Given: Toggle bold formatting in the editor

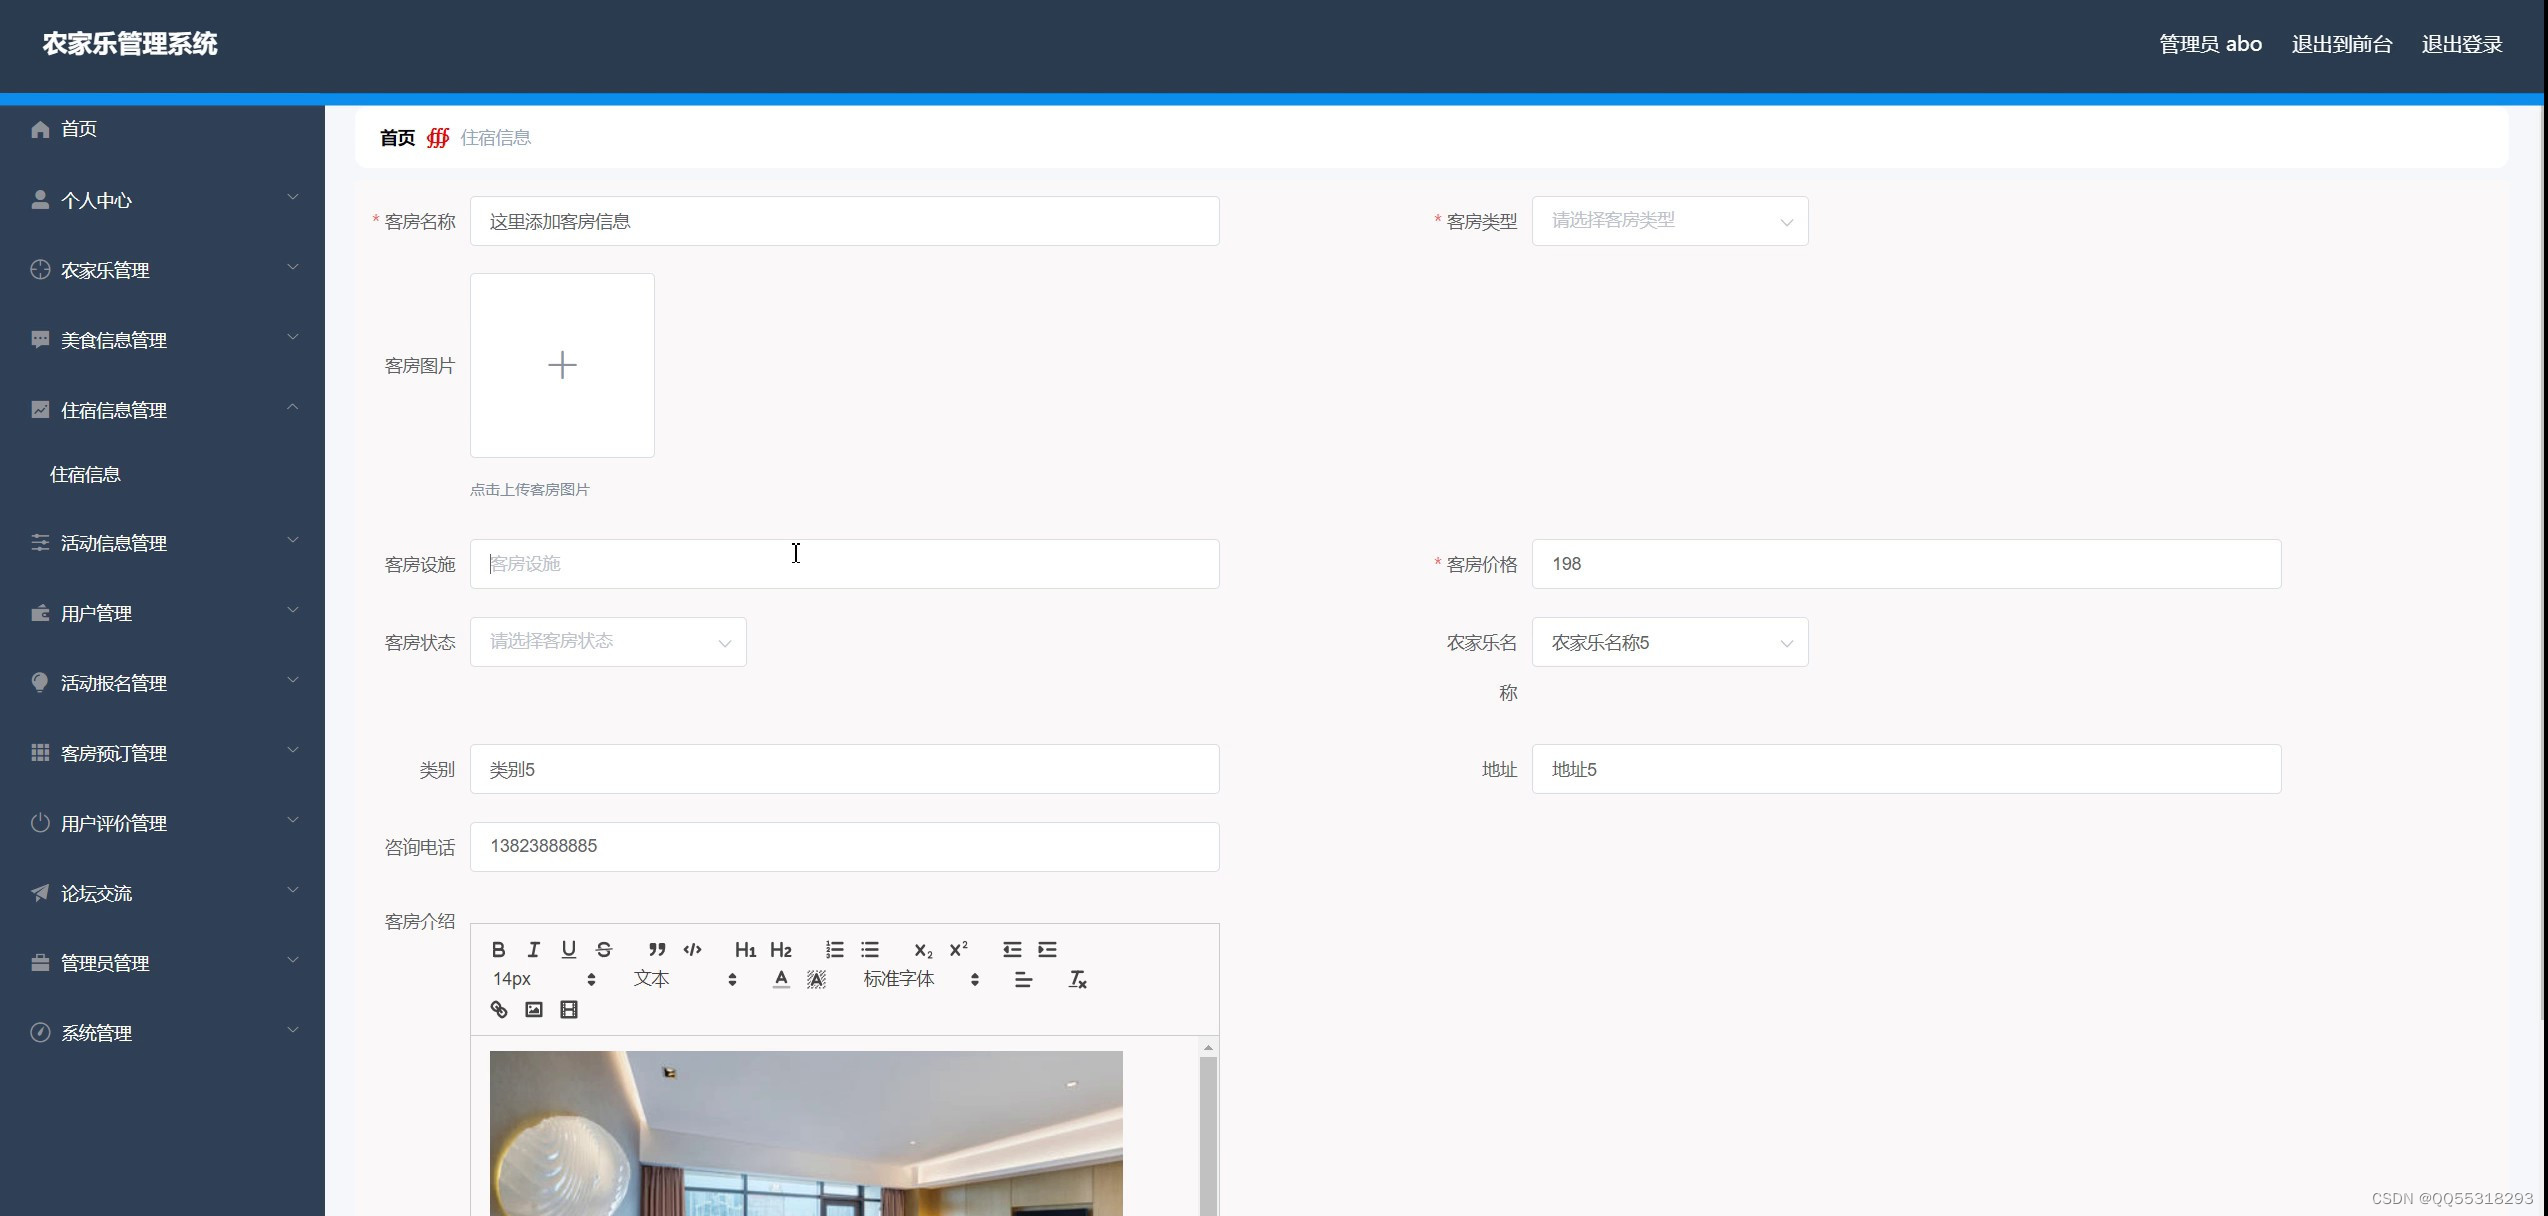Looking at the screenshot, I should pyautogui.click(x=498, y=949).
